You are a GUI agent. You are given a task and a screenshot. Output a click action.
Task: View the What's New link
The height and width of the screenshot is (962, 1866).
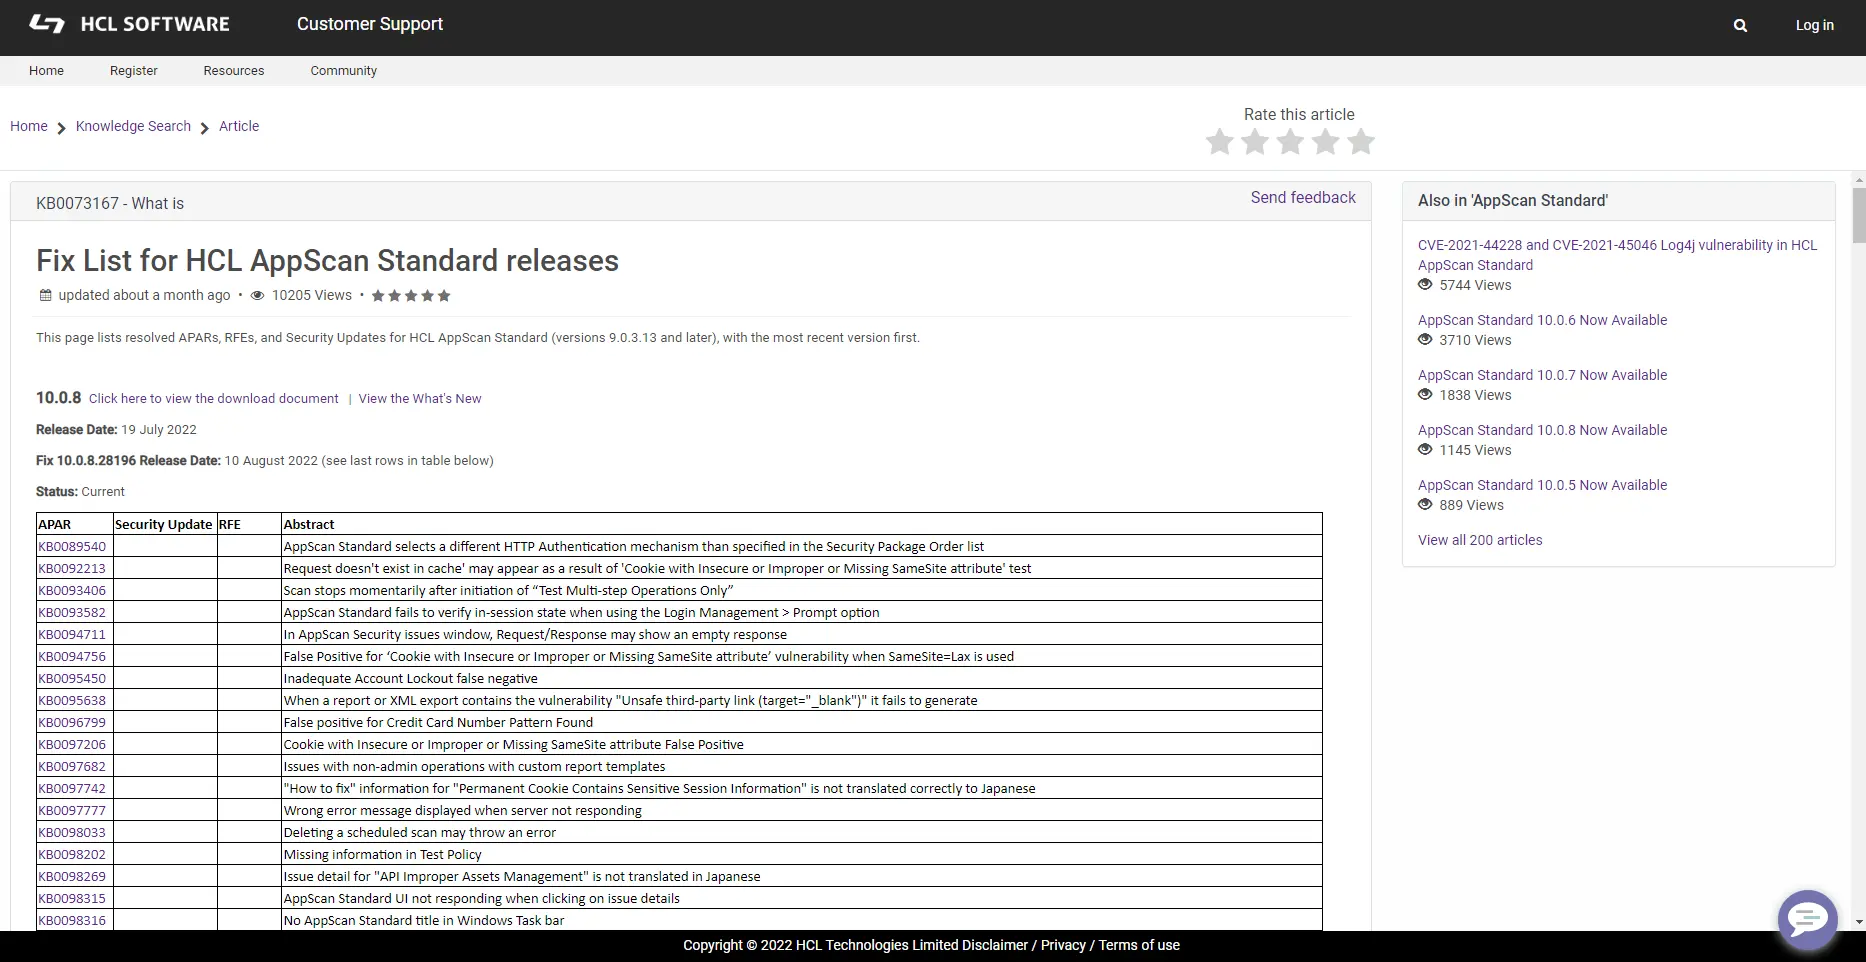(x=420, y=399)
